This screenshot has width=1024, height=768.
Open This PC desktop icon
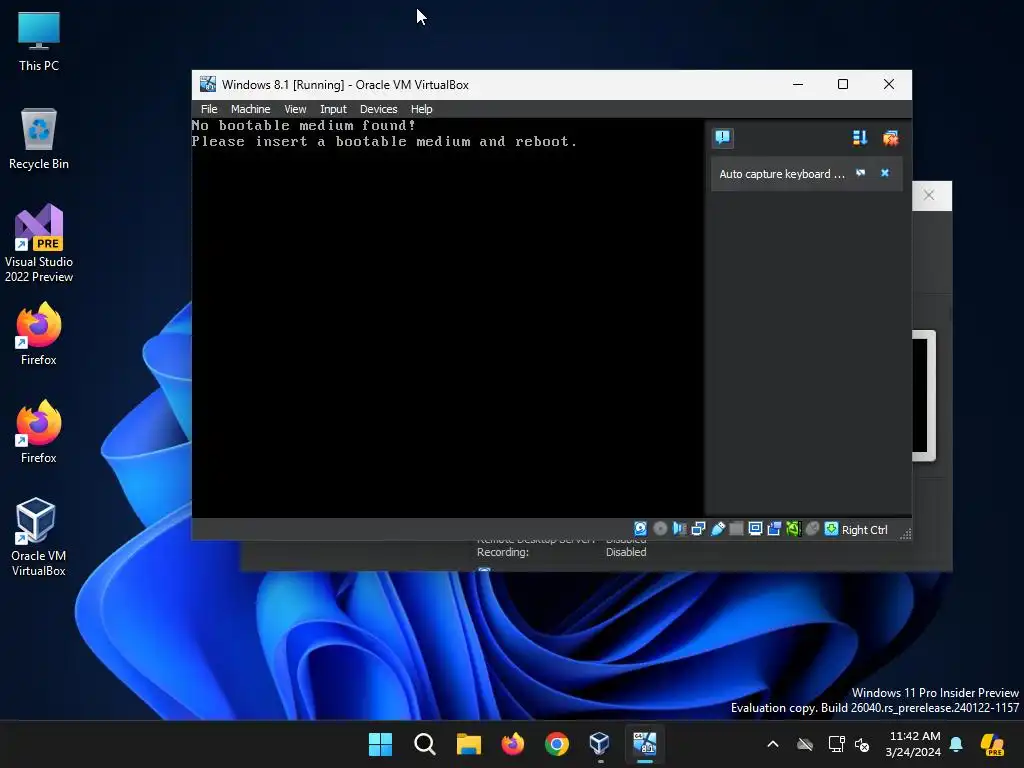tap(39, 42)
